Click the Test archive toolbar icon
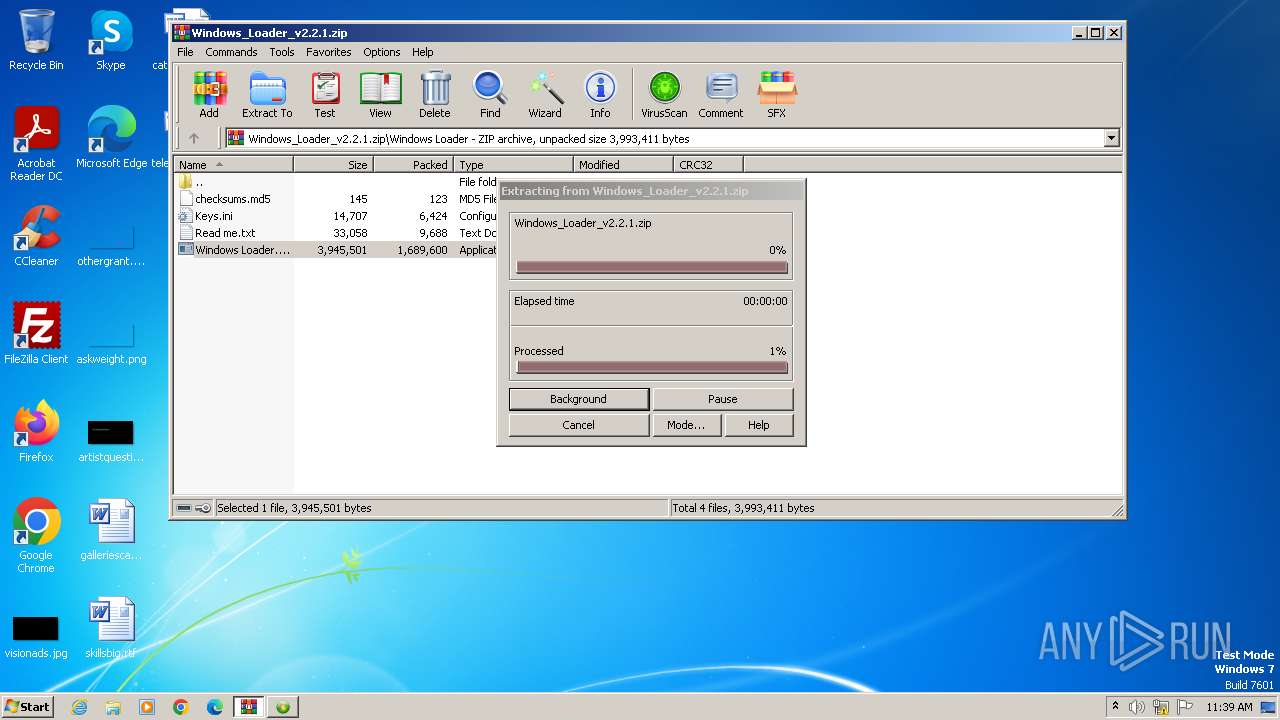This screenshot has height=720, width=1280. 325,95
